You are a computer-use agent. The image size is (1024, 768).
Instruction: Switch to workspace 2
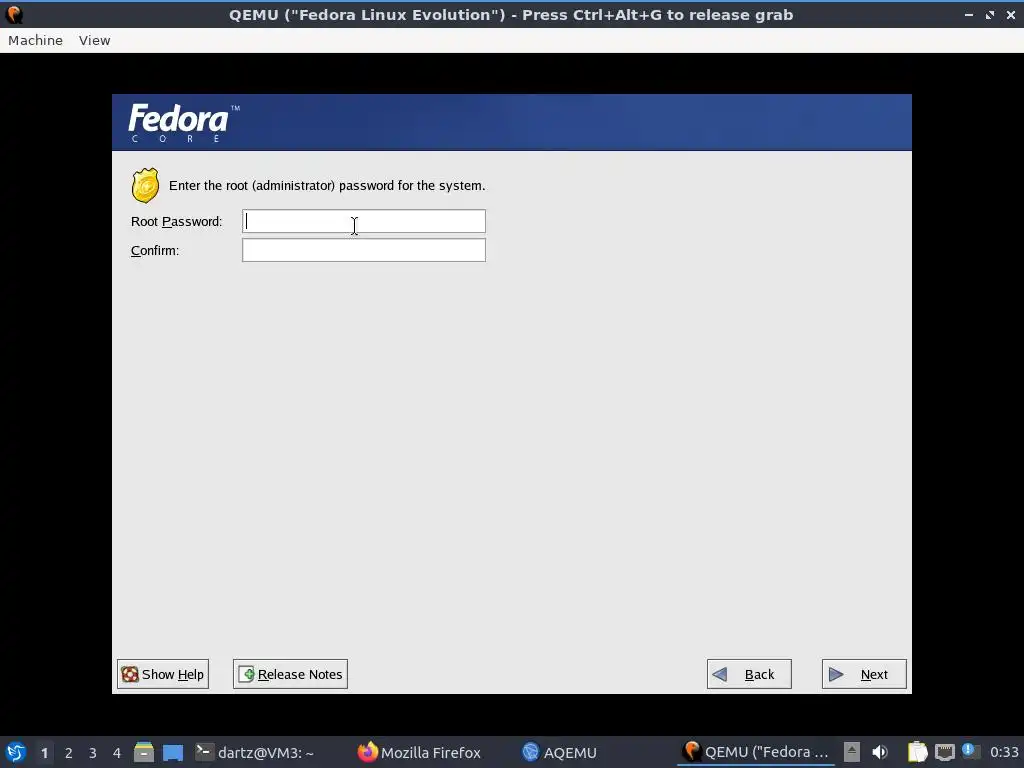tap(69, 753)
